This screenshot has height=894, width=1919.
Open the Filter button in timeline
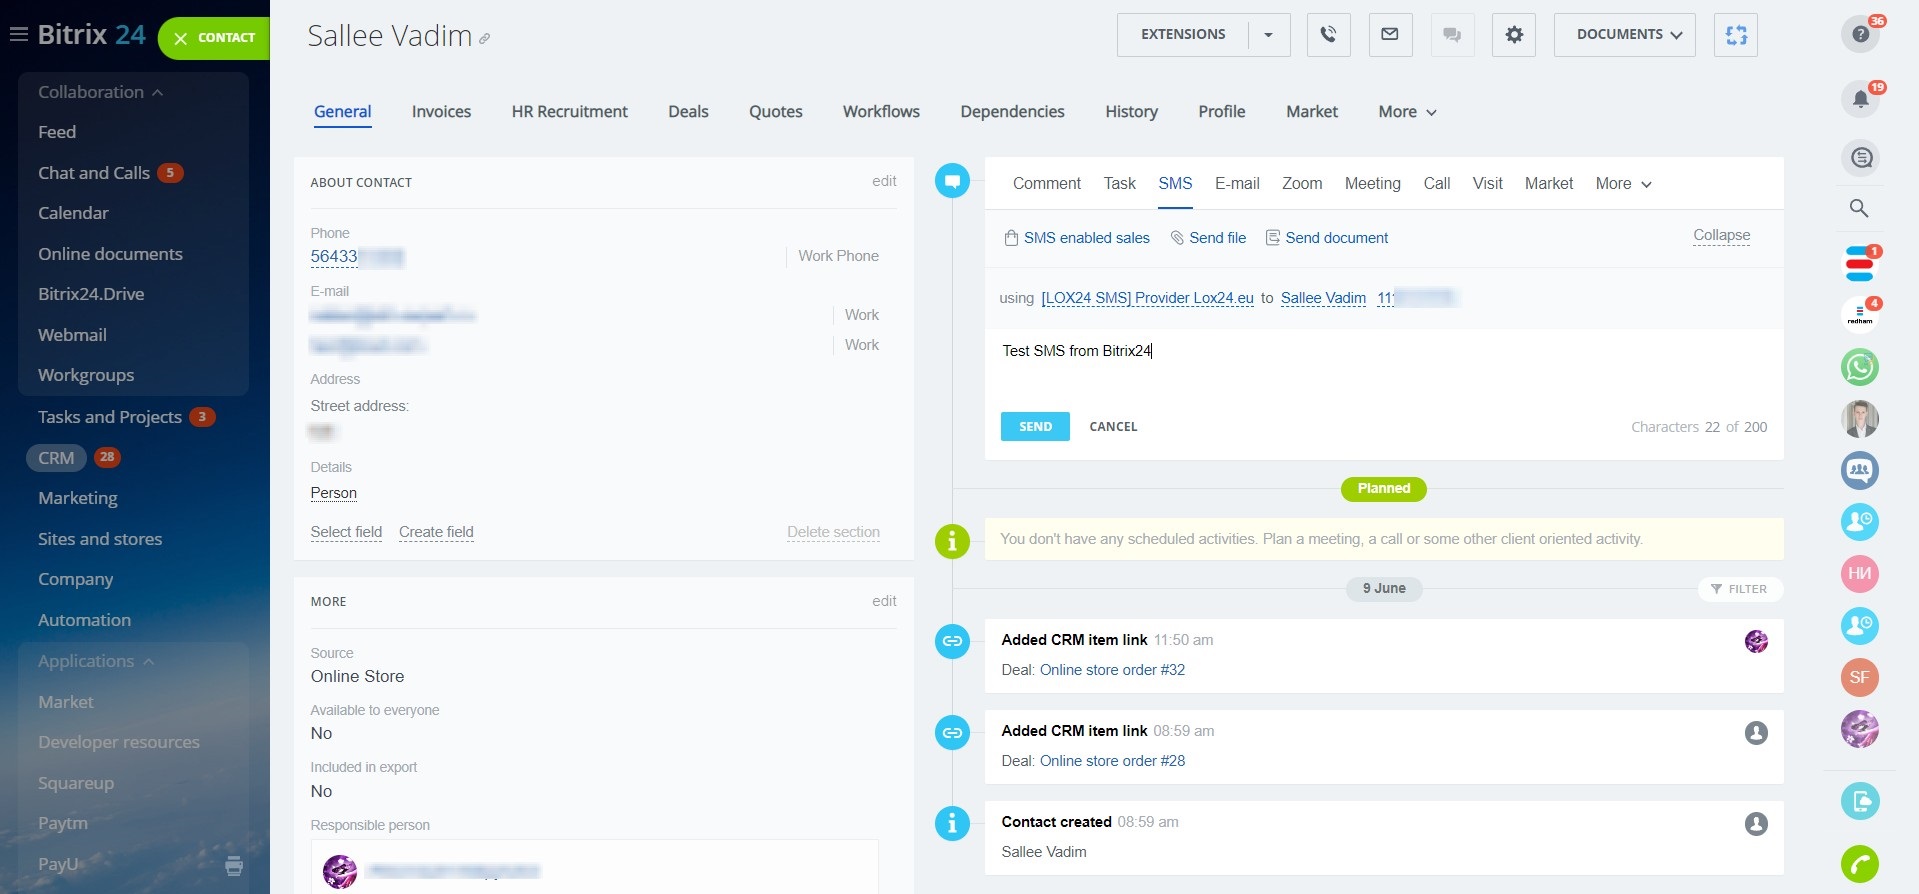(x=1740, y=589)
